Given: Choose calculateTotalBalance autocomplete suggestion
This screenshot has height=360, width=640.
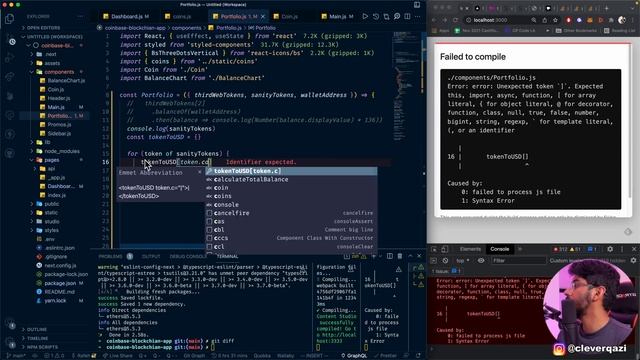Looking at the screenshot, I should coord(291,180).
